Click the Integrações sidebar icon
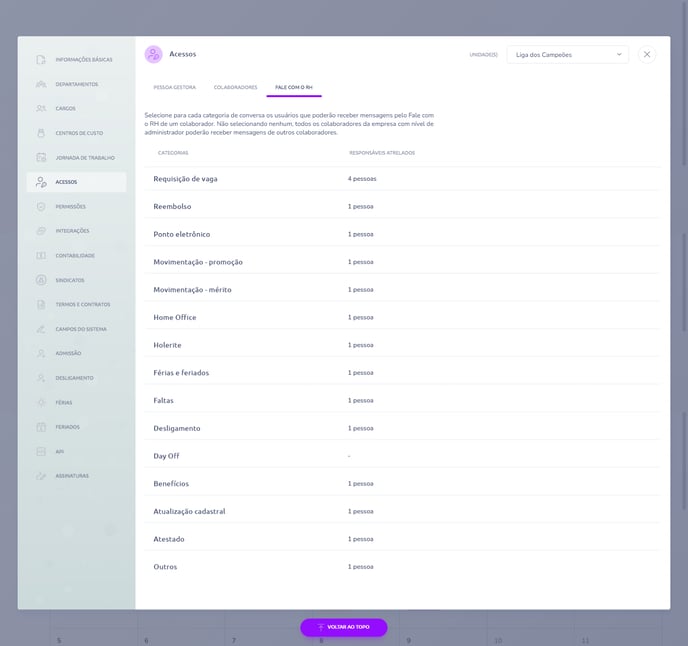 click(41, 231)
